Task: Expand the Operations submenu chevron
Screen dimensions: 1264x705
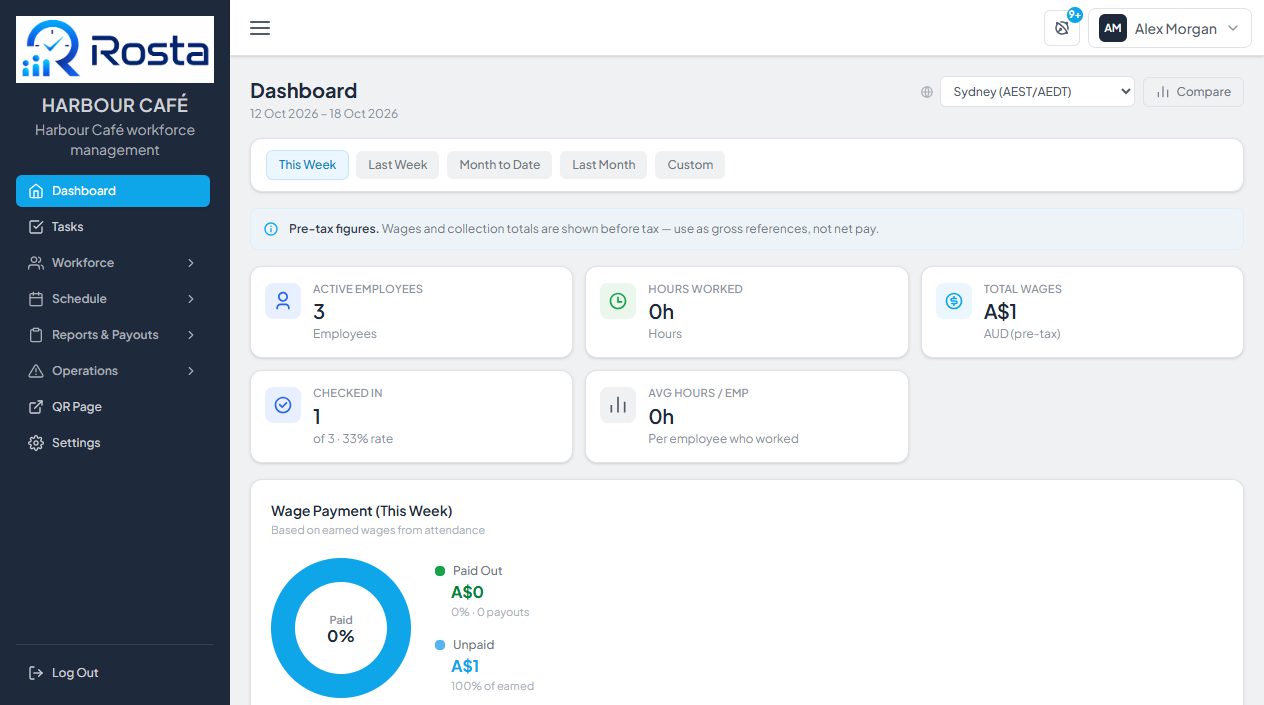Action: (191, 371)
